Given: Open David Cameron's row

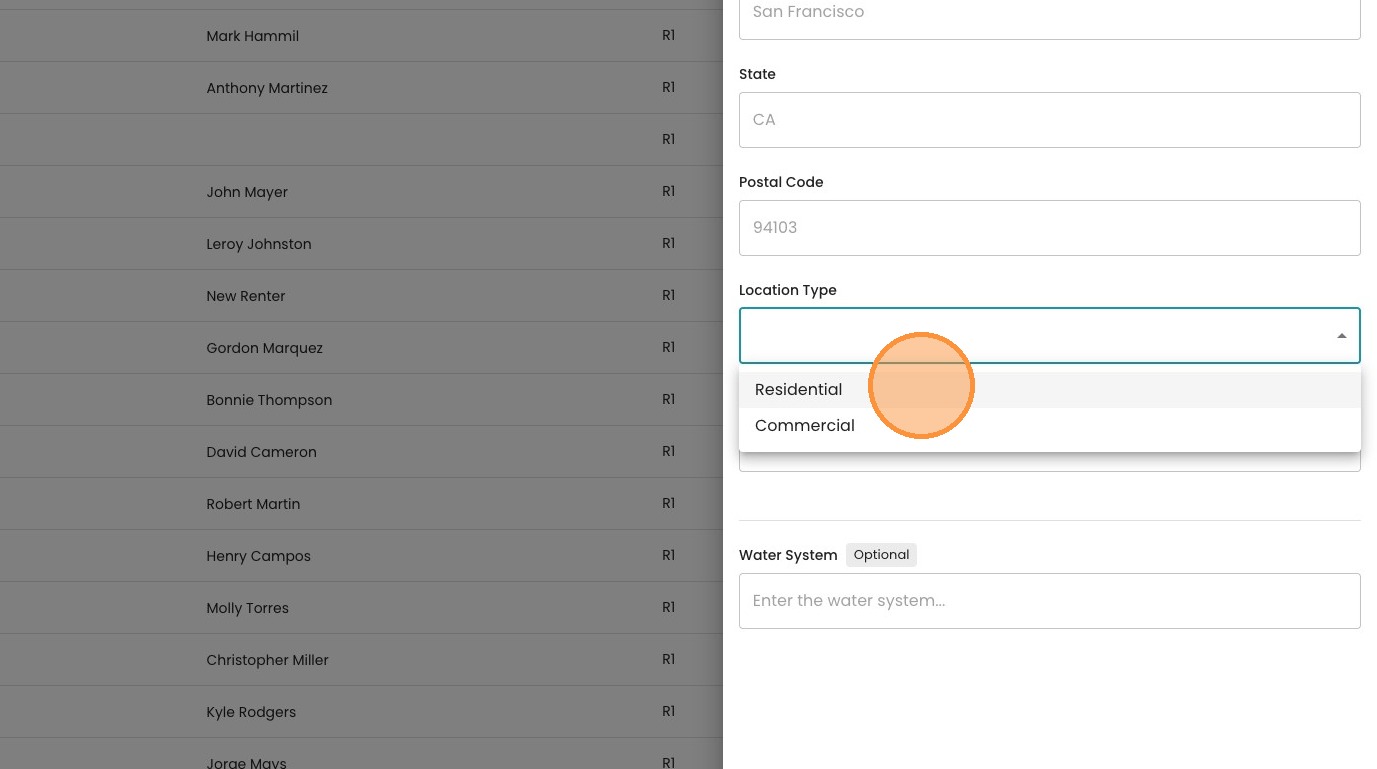Looking at the screenshot, I should tap(262, 452).
